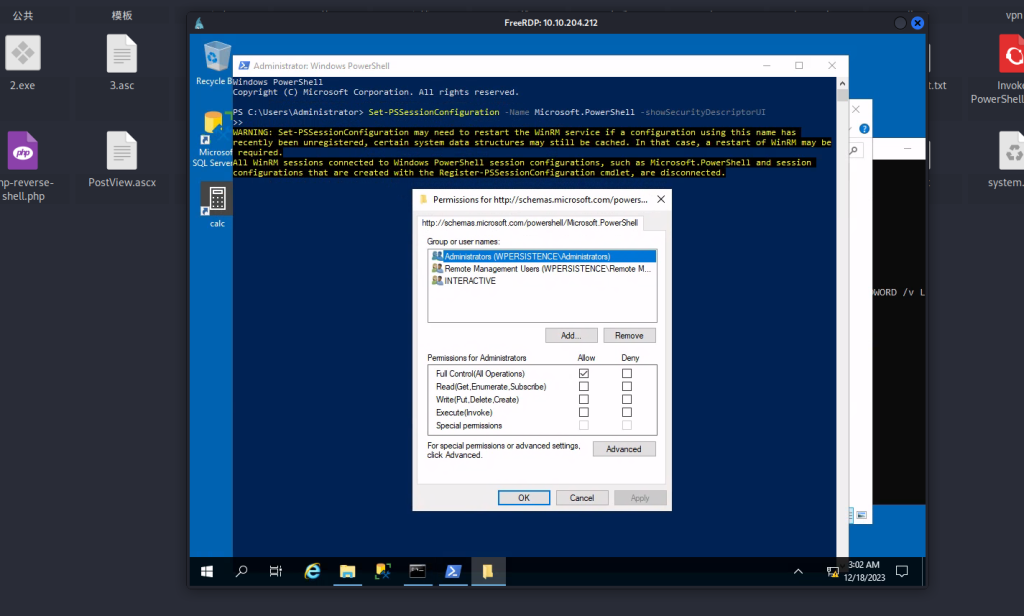The width and height of the screenshot is (1024, 616).
Task: Check Allow for Read(Get,Enumerate,Subscribe)
Action: coord(584,387)
